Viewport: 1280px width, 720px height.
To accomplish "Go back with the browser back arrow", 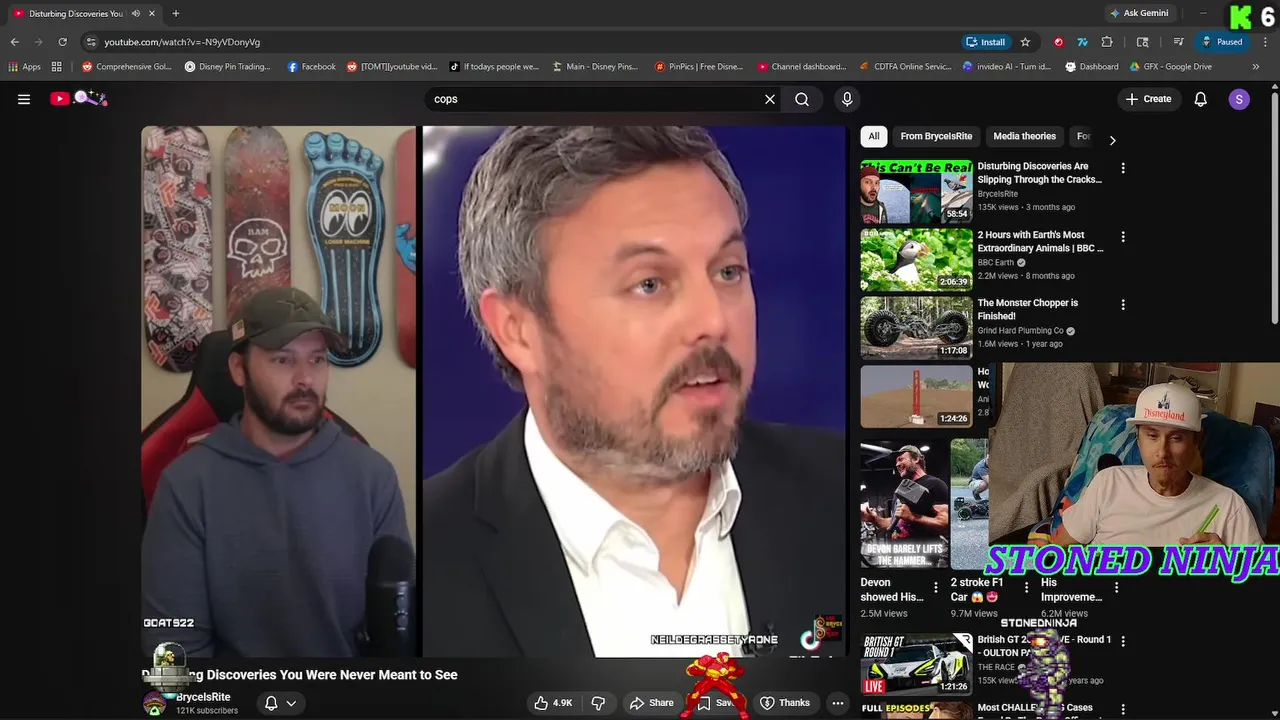I will pos(14,42).
